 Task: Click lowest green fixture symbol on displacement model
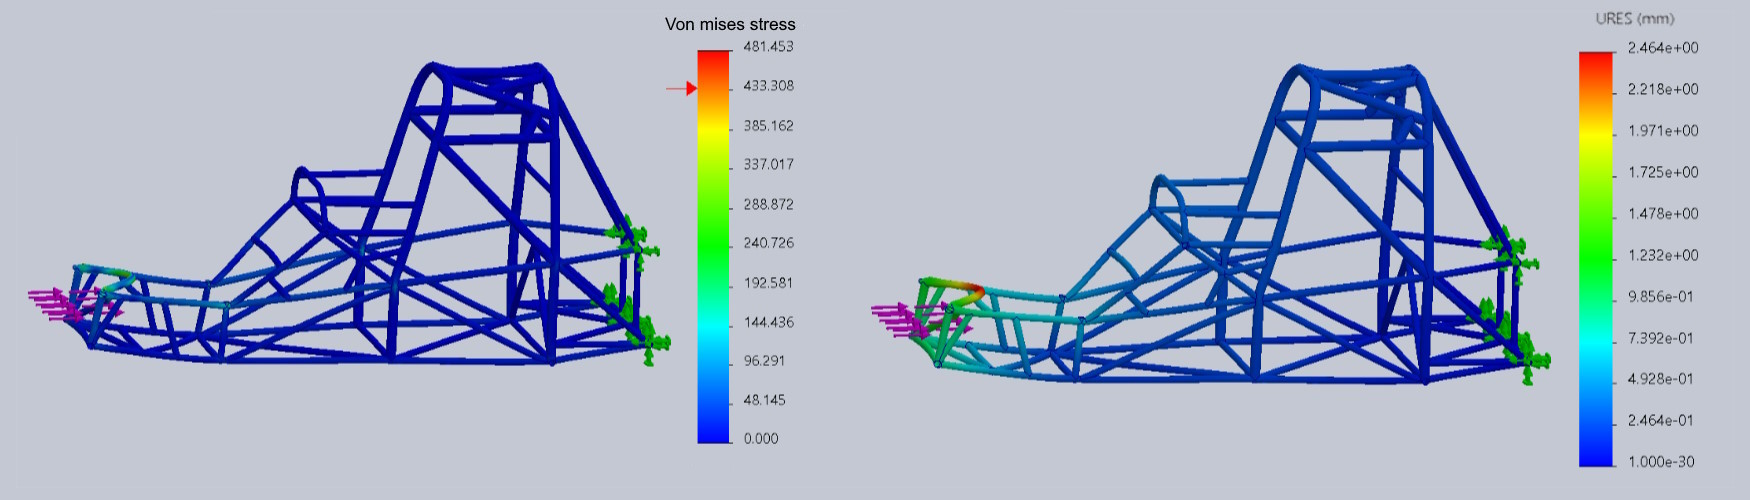point(1531,358)
